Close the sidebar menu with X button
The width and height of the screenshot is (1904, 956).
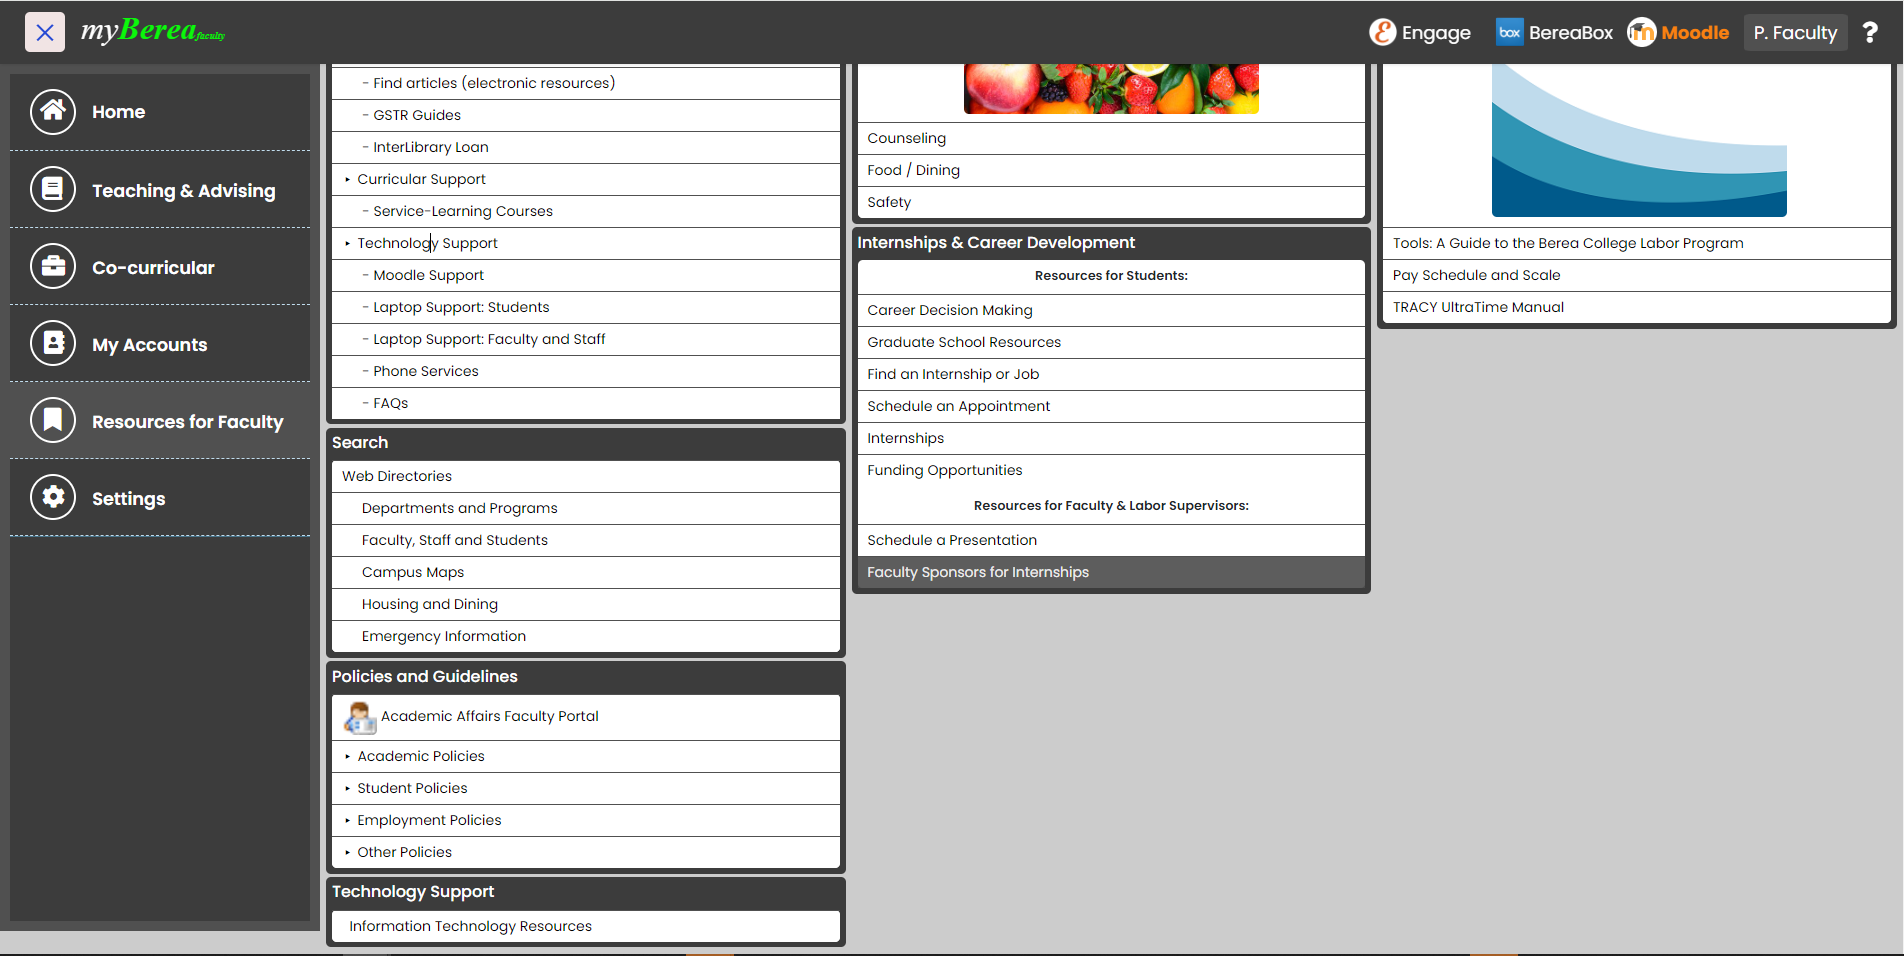click(45, 32)
